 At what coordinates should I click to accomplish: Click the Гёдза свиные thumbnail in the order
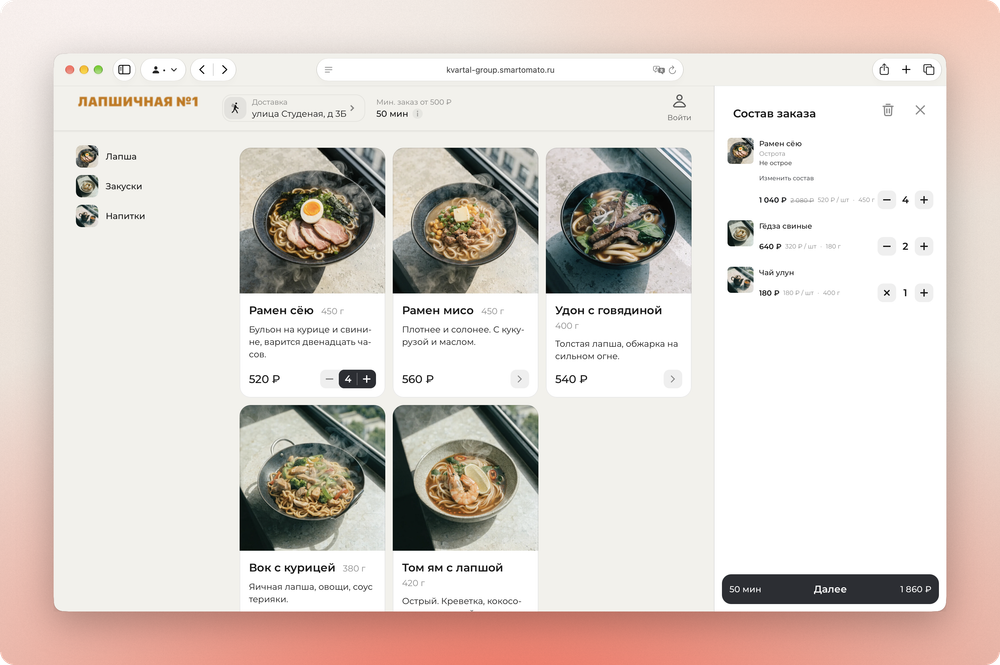tap(740, 233)
